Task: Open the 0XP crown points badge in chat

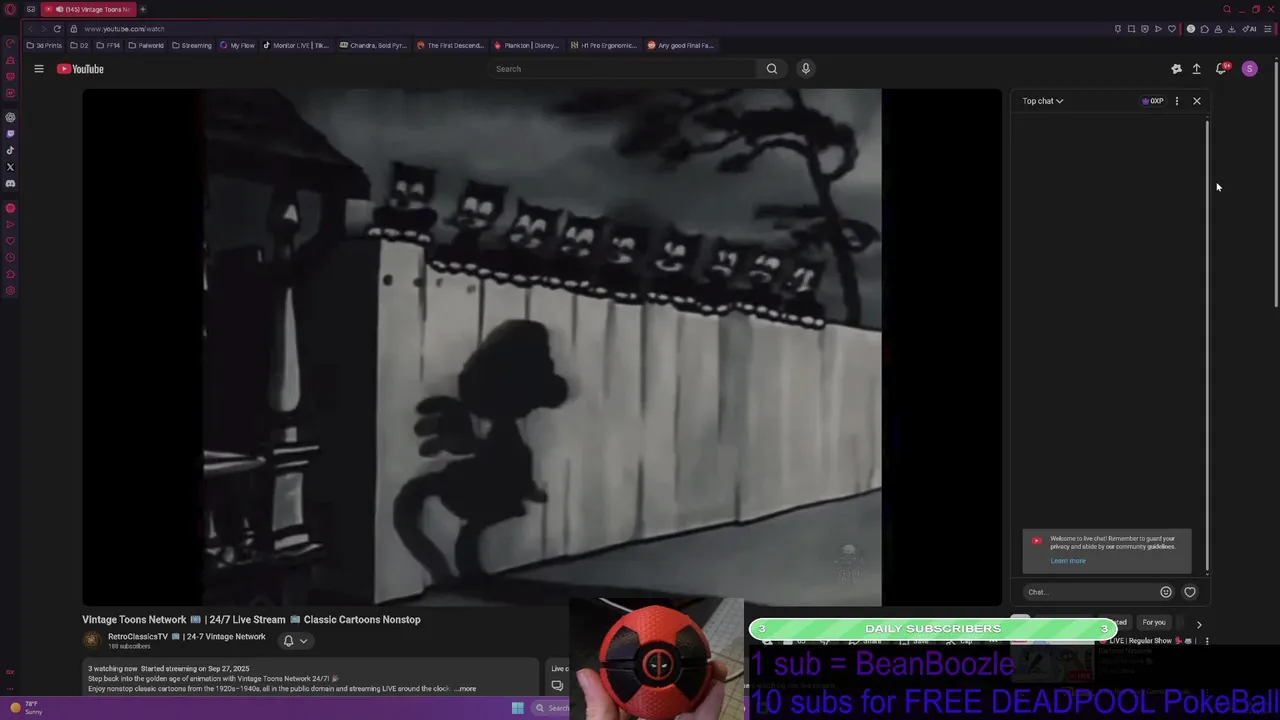Action: coord(1153,101)
